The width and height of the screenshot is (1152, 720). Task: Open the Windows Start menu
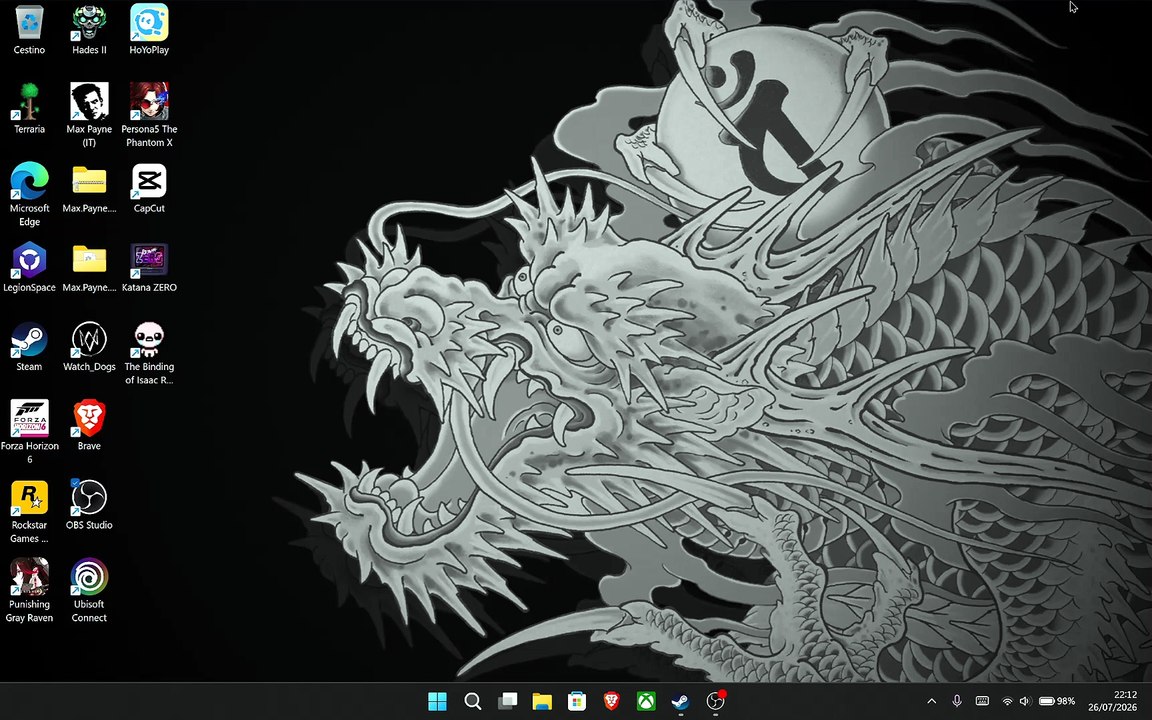click(437, 702)
